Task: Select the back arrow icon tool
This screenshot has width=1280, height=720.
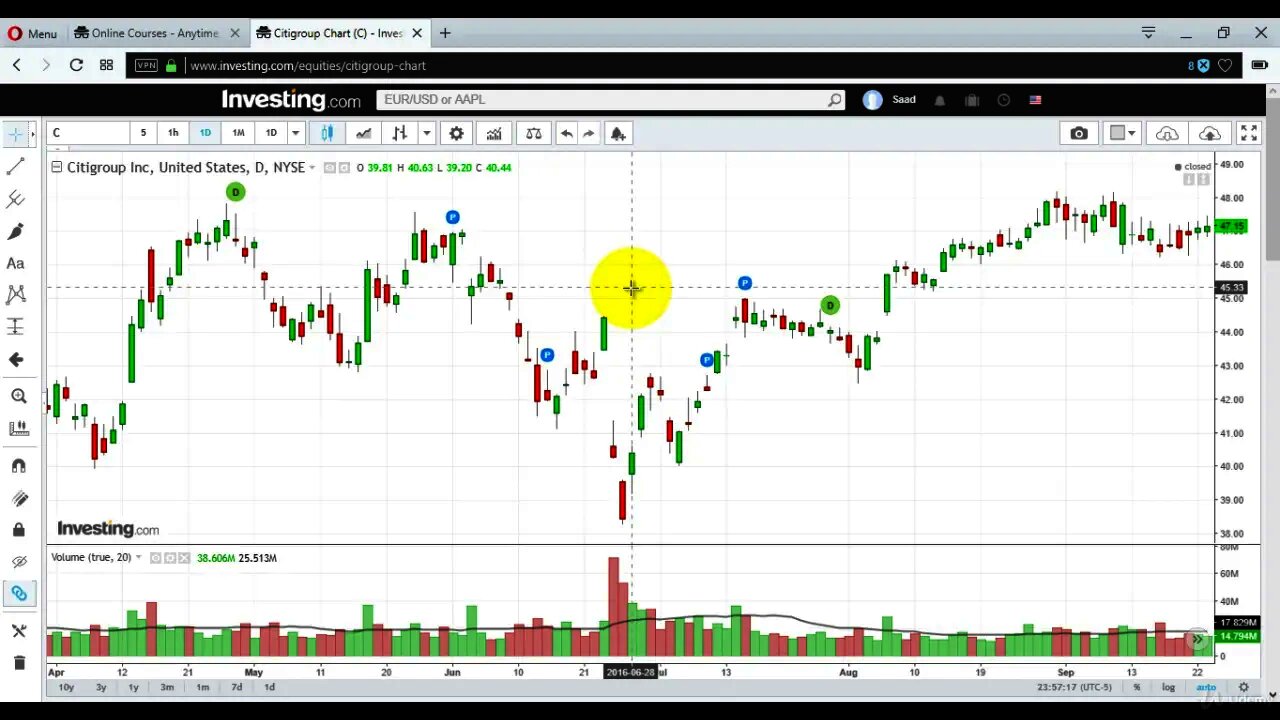Action: pyautogui.click(x=16, y=360)
